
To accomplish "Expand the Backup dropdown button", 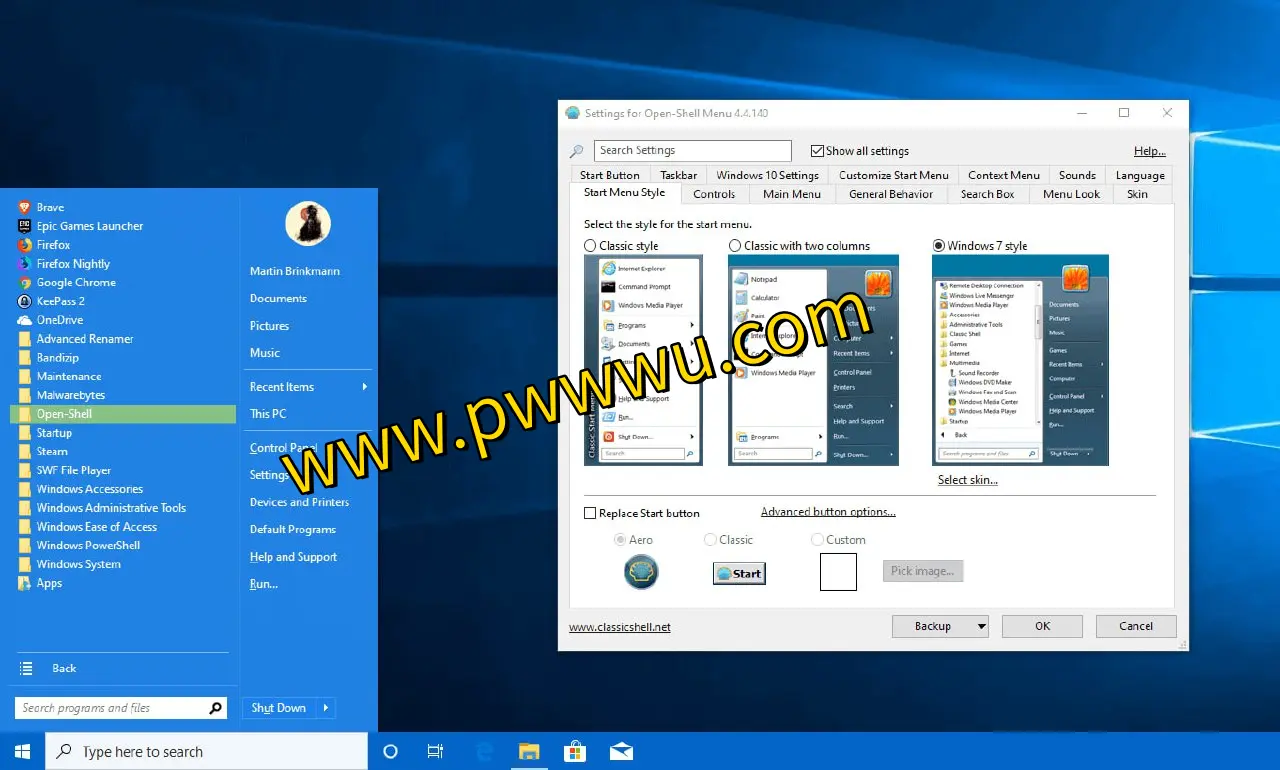I will (x=981, y=626).
